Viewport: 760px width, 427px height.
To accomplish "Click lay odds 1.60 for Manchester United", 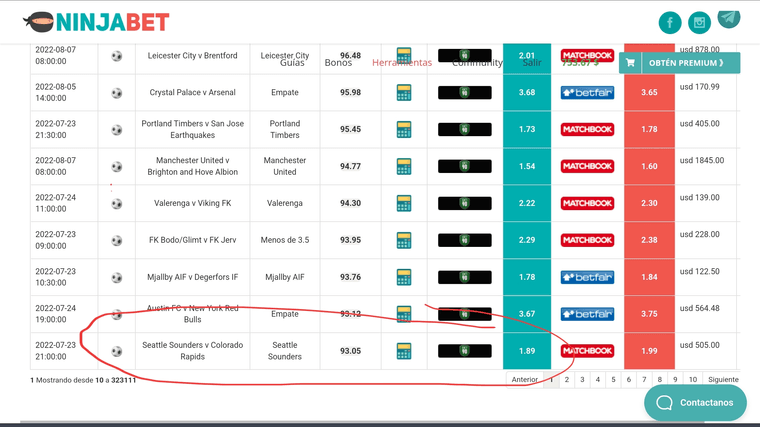I will (649, 166).
